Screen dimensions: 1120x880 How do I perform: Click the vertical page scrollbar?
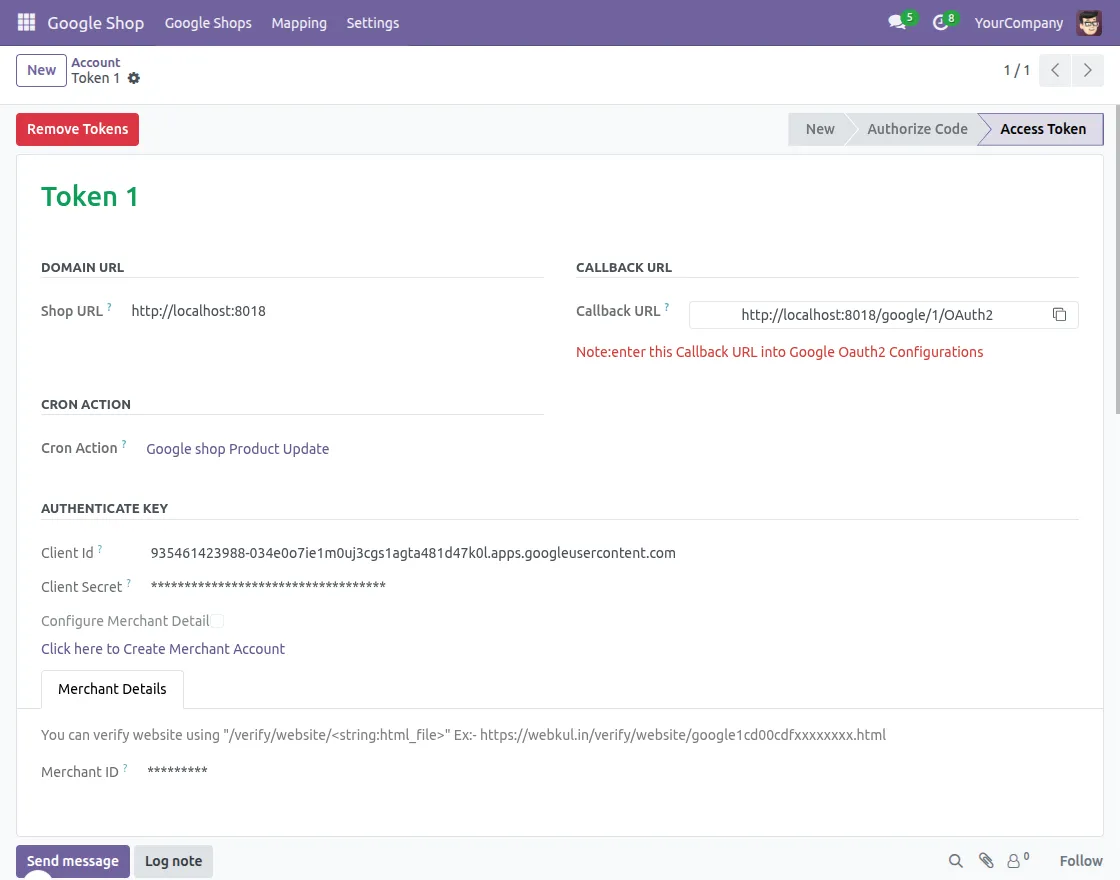[1117, 257]
